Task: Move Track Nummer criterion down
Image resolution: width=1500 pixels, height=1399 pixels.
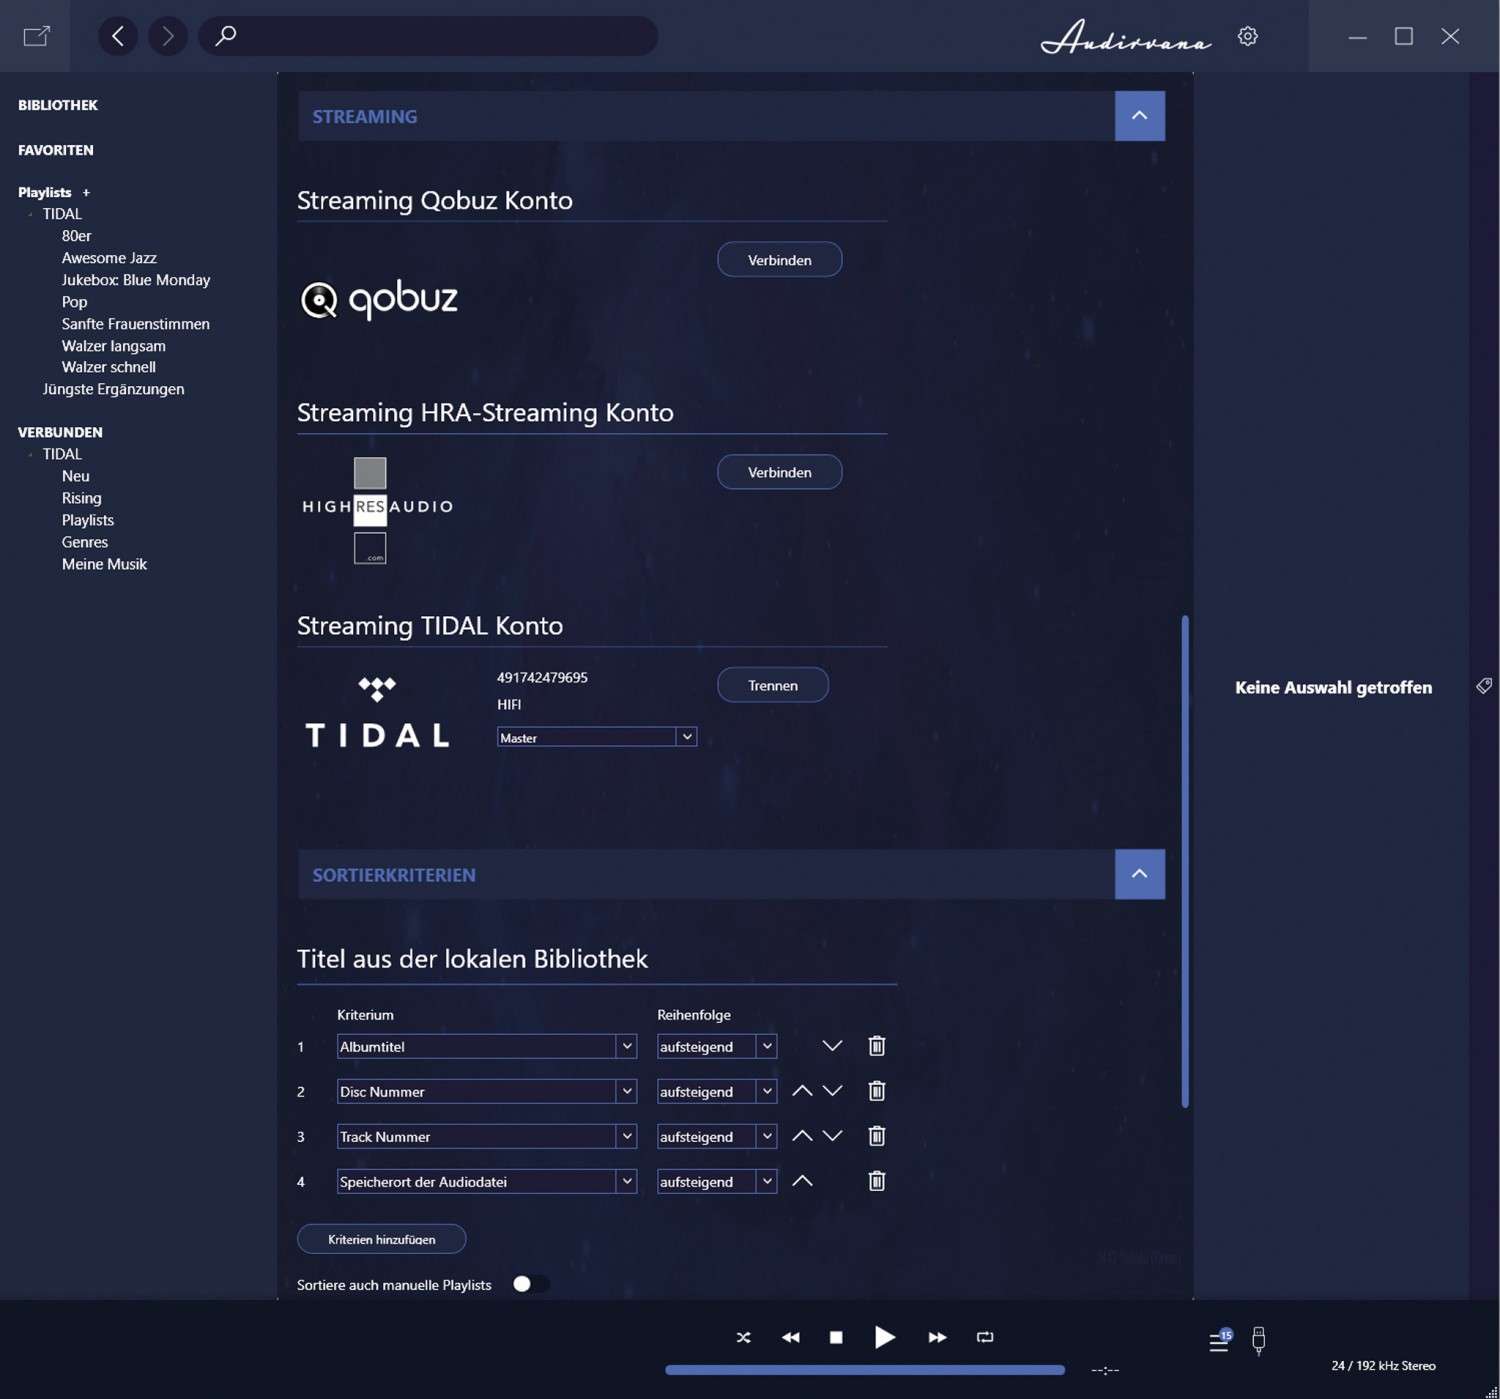Action: pos(832,1136)
